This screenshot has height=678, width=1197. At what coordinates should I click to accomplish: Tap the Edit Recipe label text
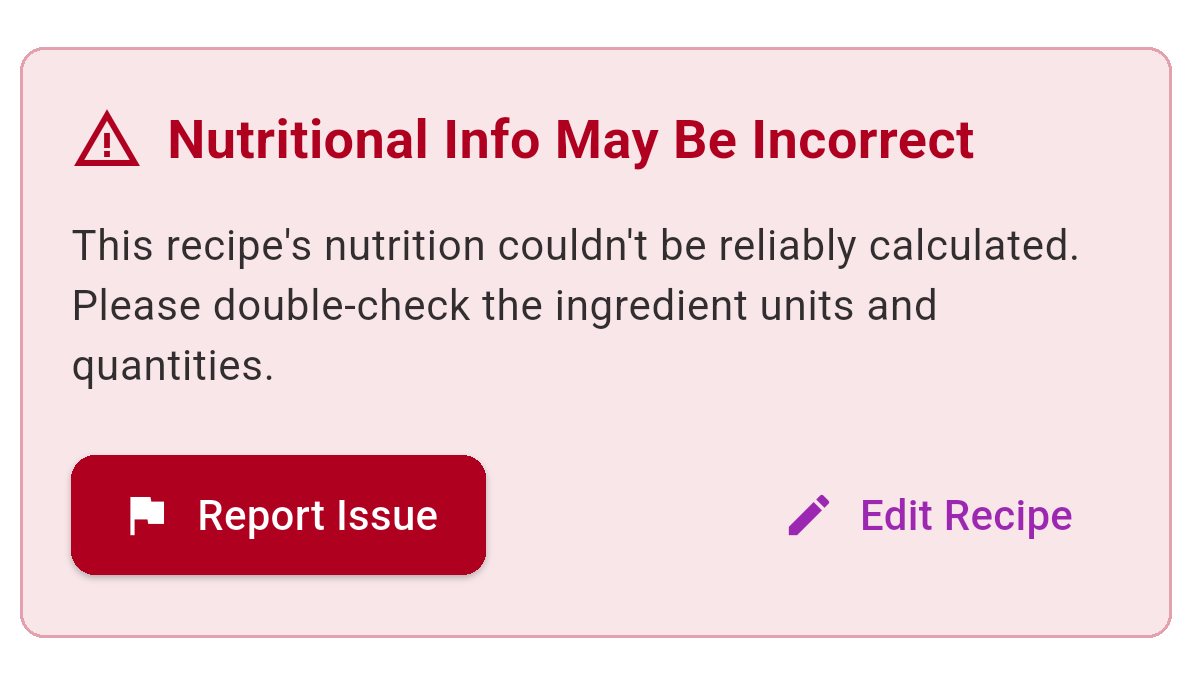click(965, 515)
